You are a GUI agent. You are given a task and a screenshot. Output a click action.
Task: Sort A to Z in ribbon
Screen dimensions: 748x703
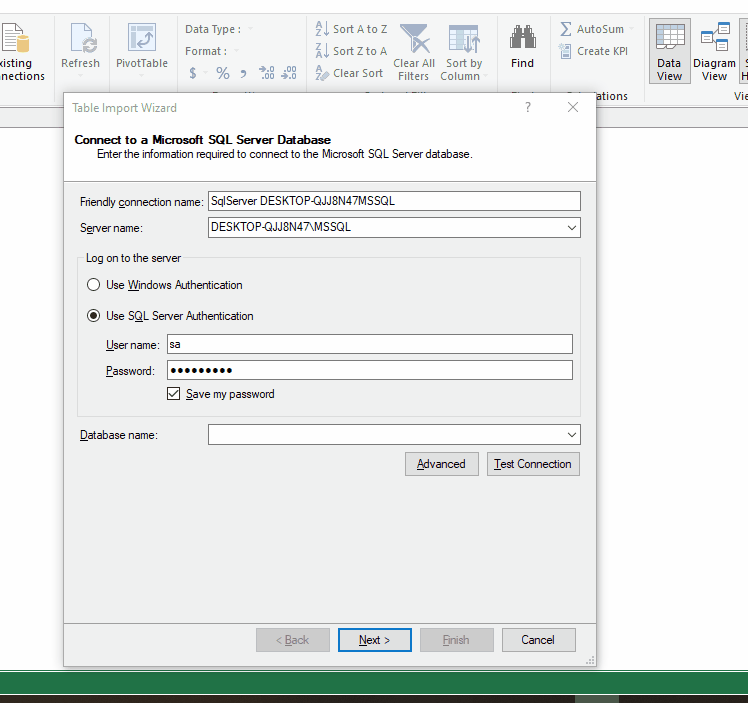[351, 29]
